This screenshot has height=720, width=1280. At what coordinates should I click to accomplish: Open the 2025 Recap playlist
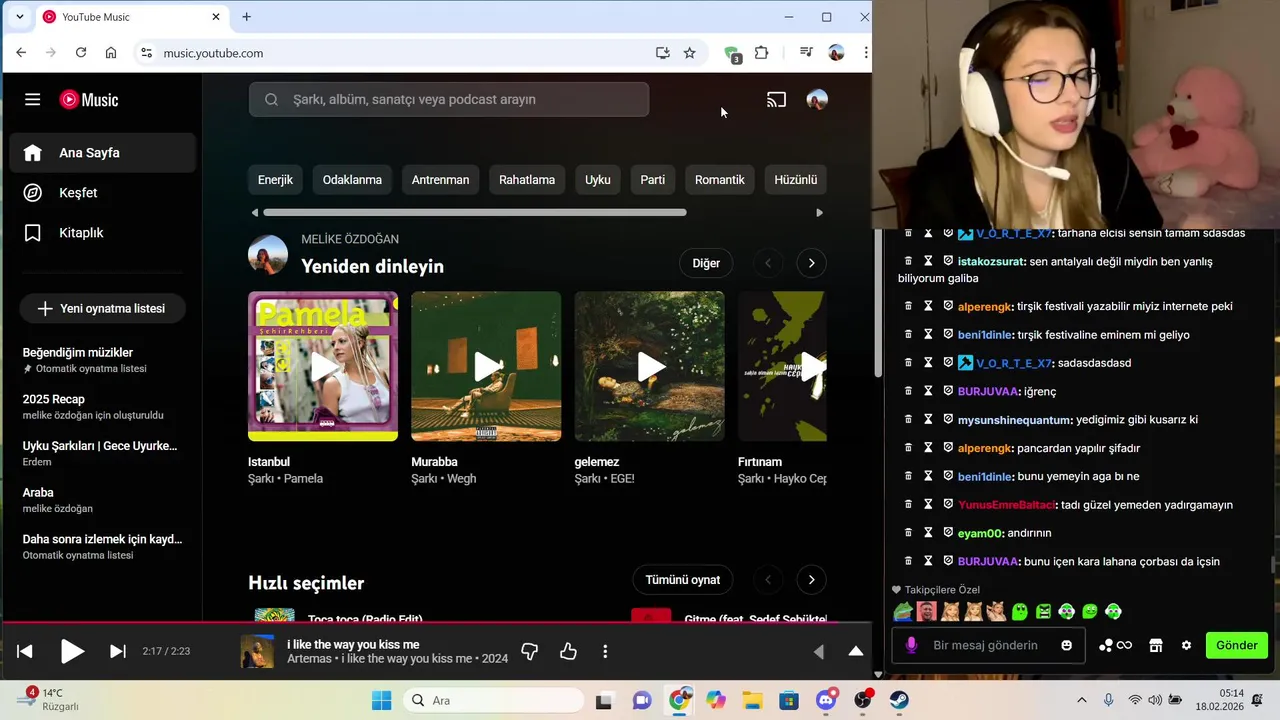click(x=103, y=406)
